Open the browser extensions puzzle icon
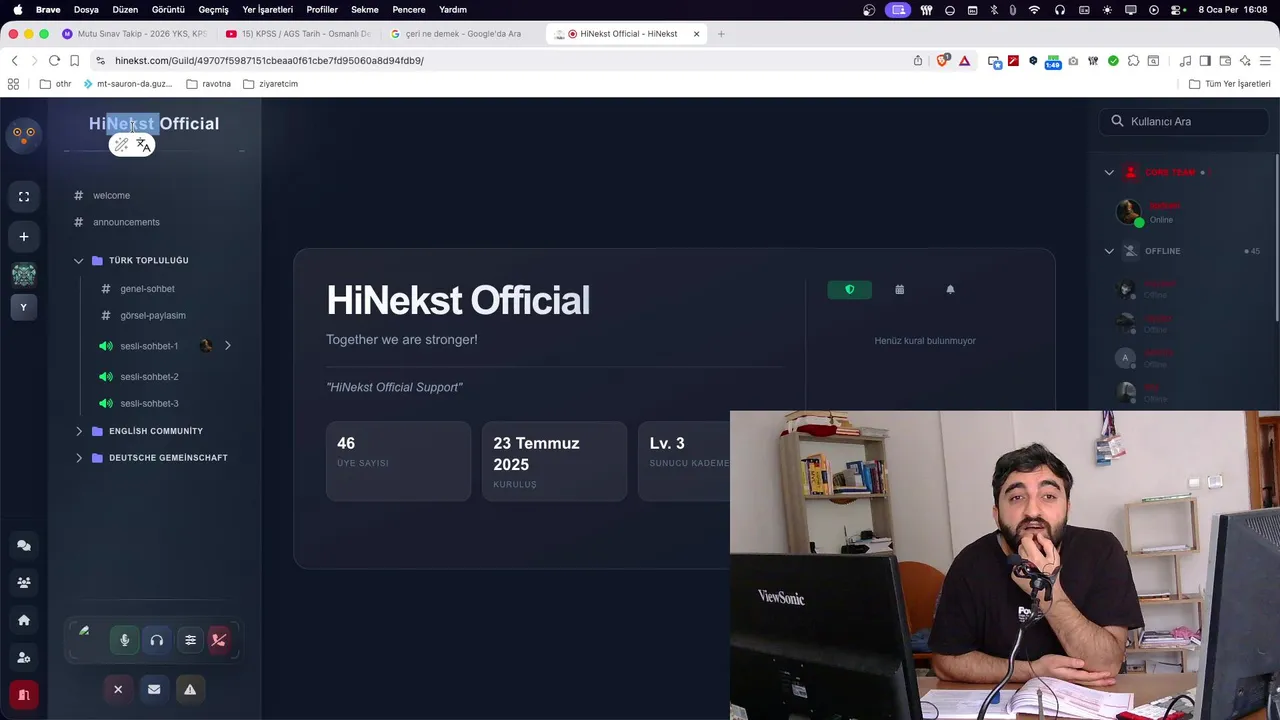This screenshot has height=720, width=1280. pos(1133,61)
